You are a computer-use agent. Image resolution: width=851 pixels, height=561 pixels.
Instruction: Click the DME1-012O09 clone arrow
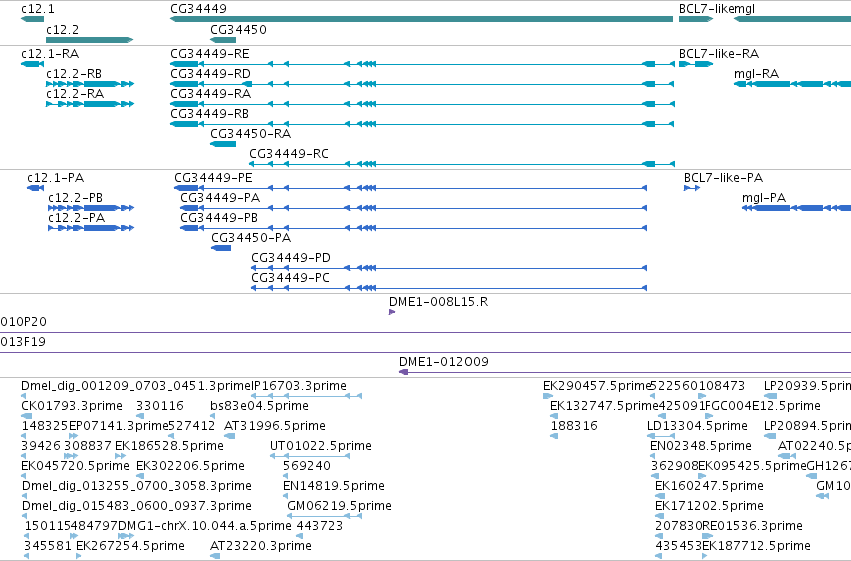(625, 372)
